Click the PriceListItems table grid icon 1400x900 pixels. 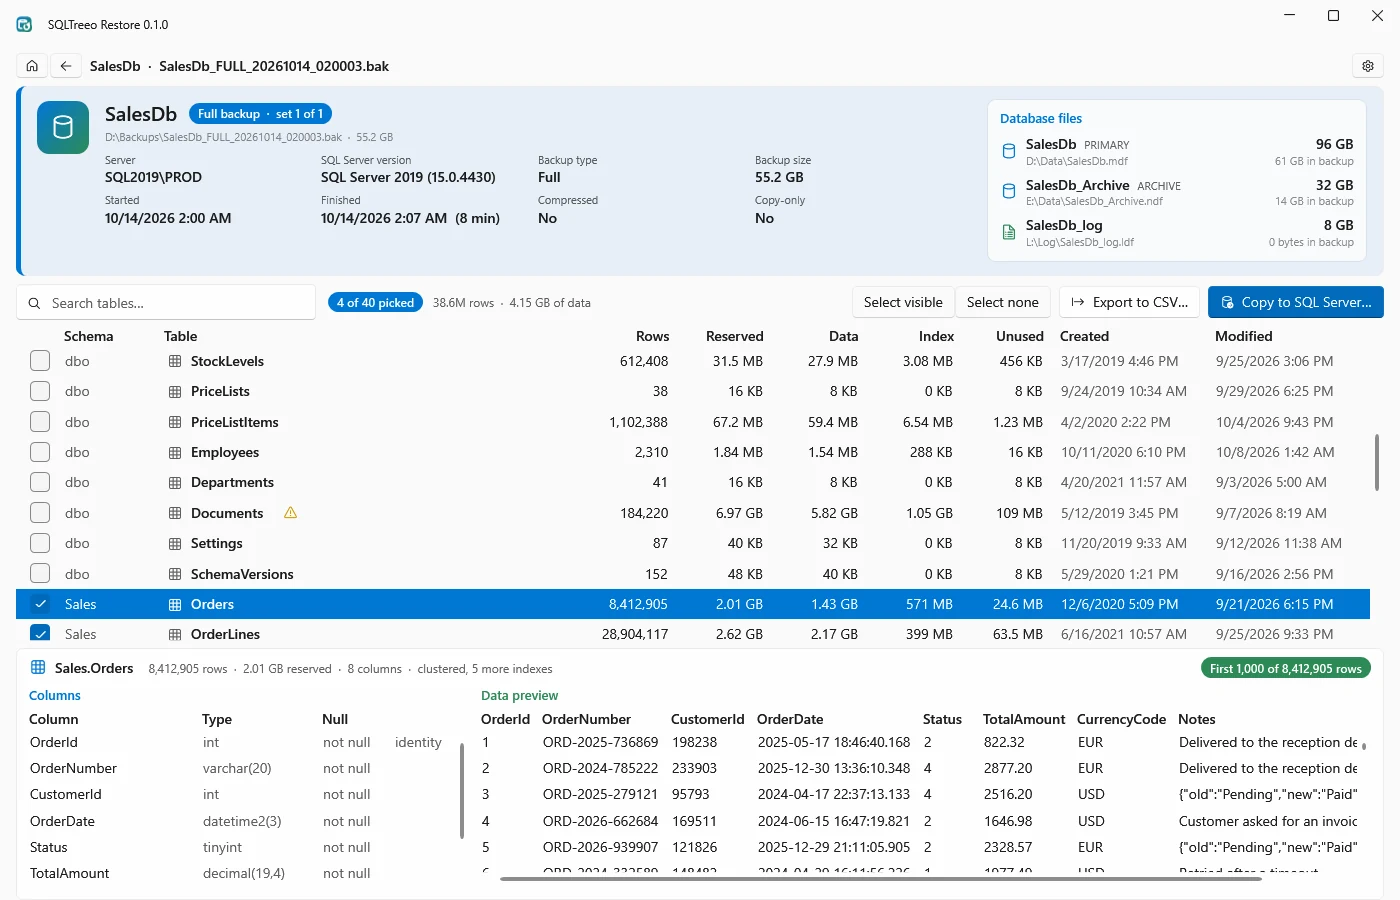(x=175, y=422)
